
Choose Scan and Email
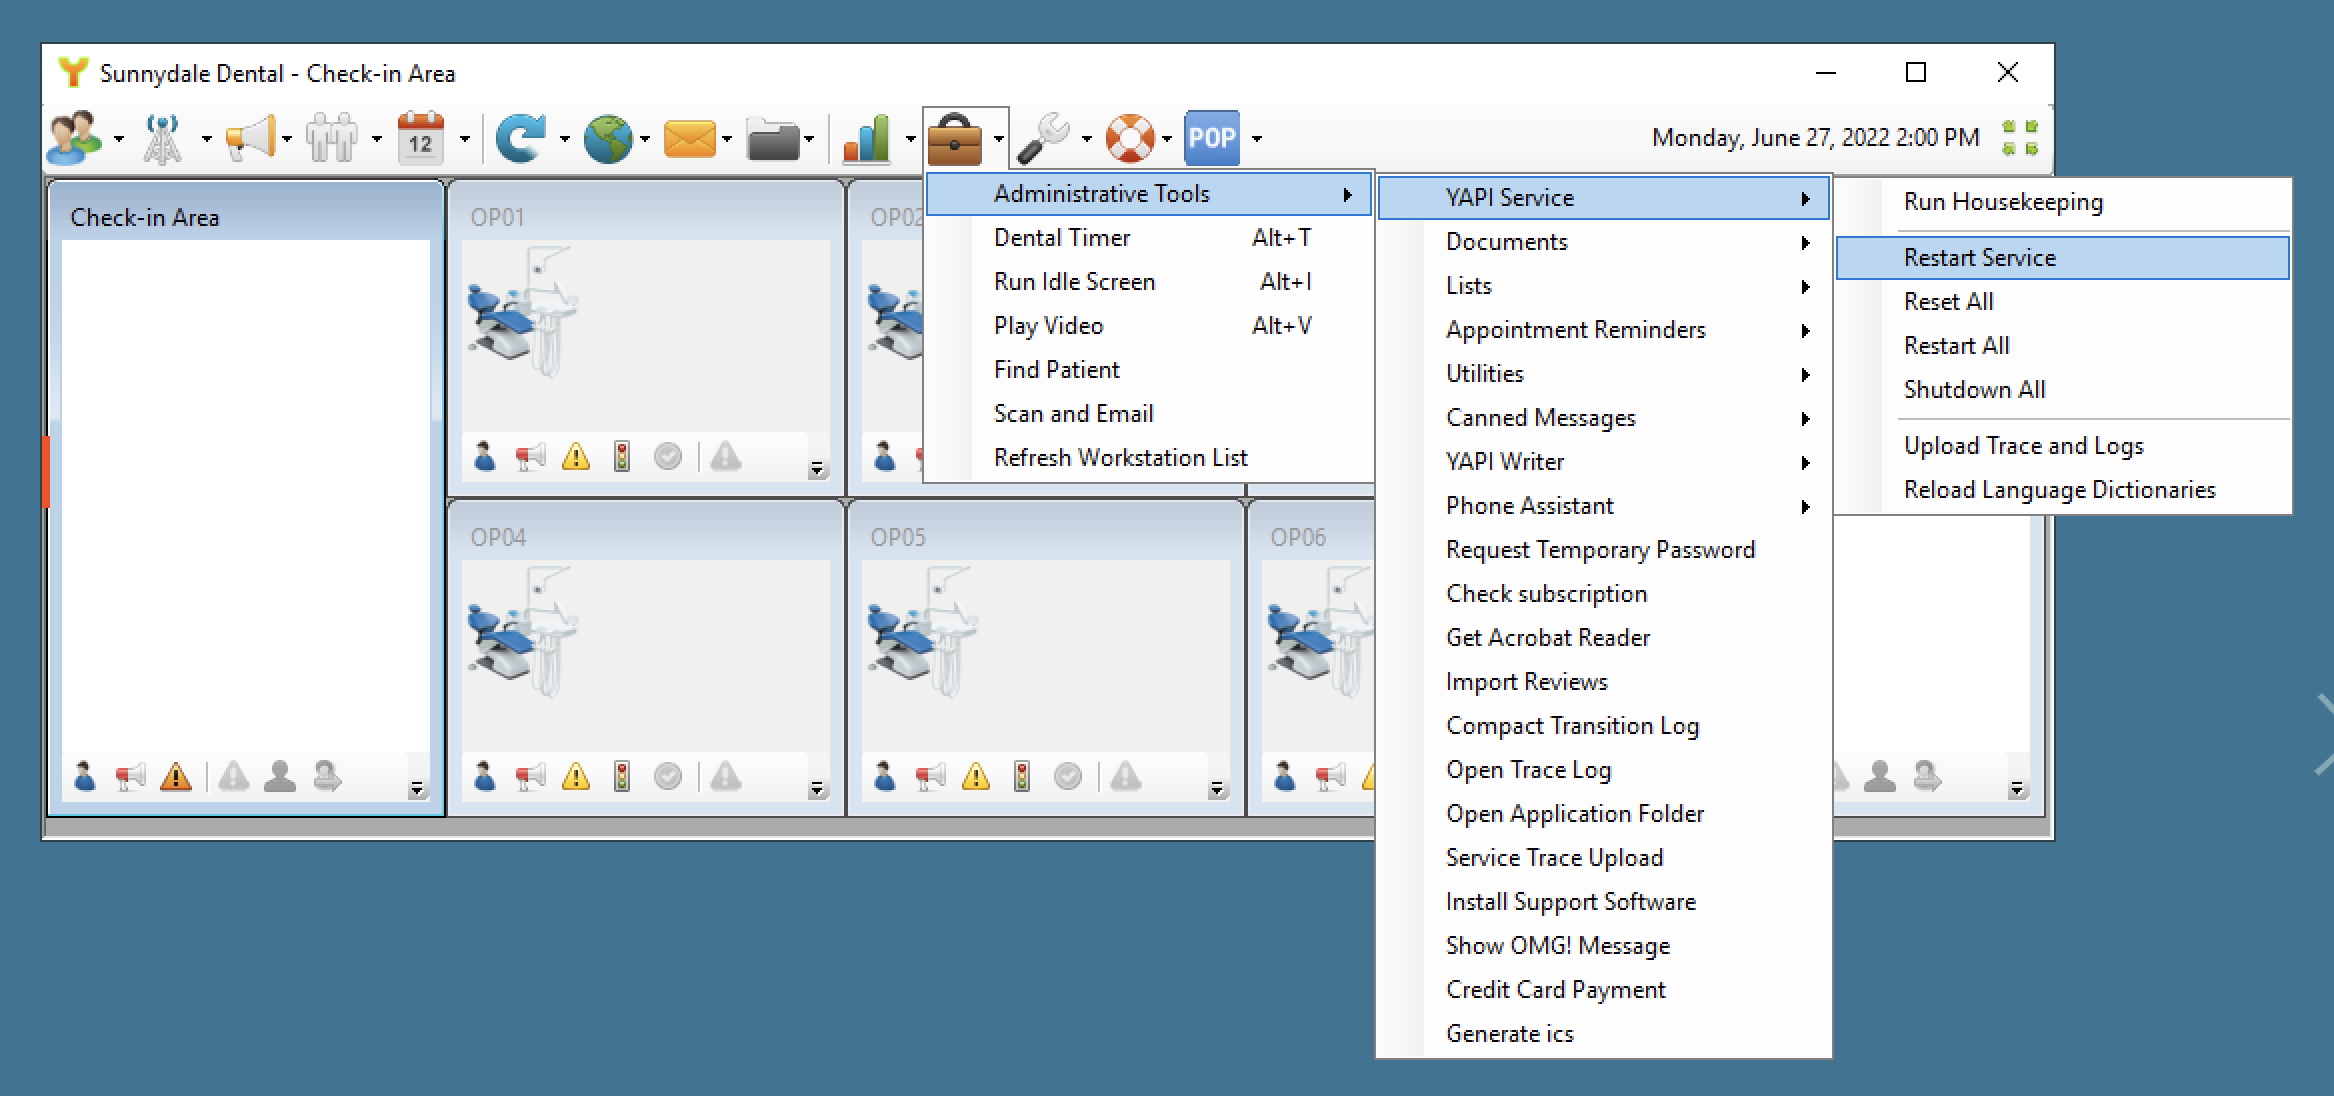[x=1148, y=414]
